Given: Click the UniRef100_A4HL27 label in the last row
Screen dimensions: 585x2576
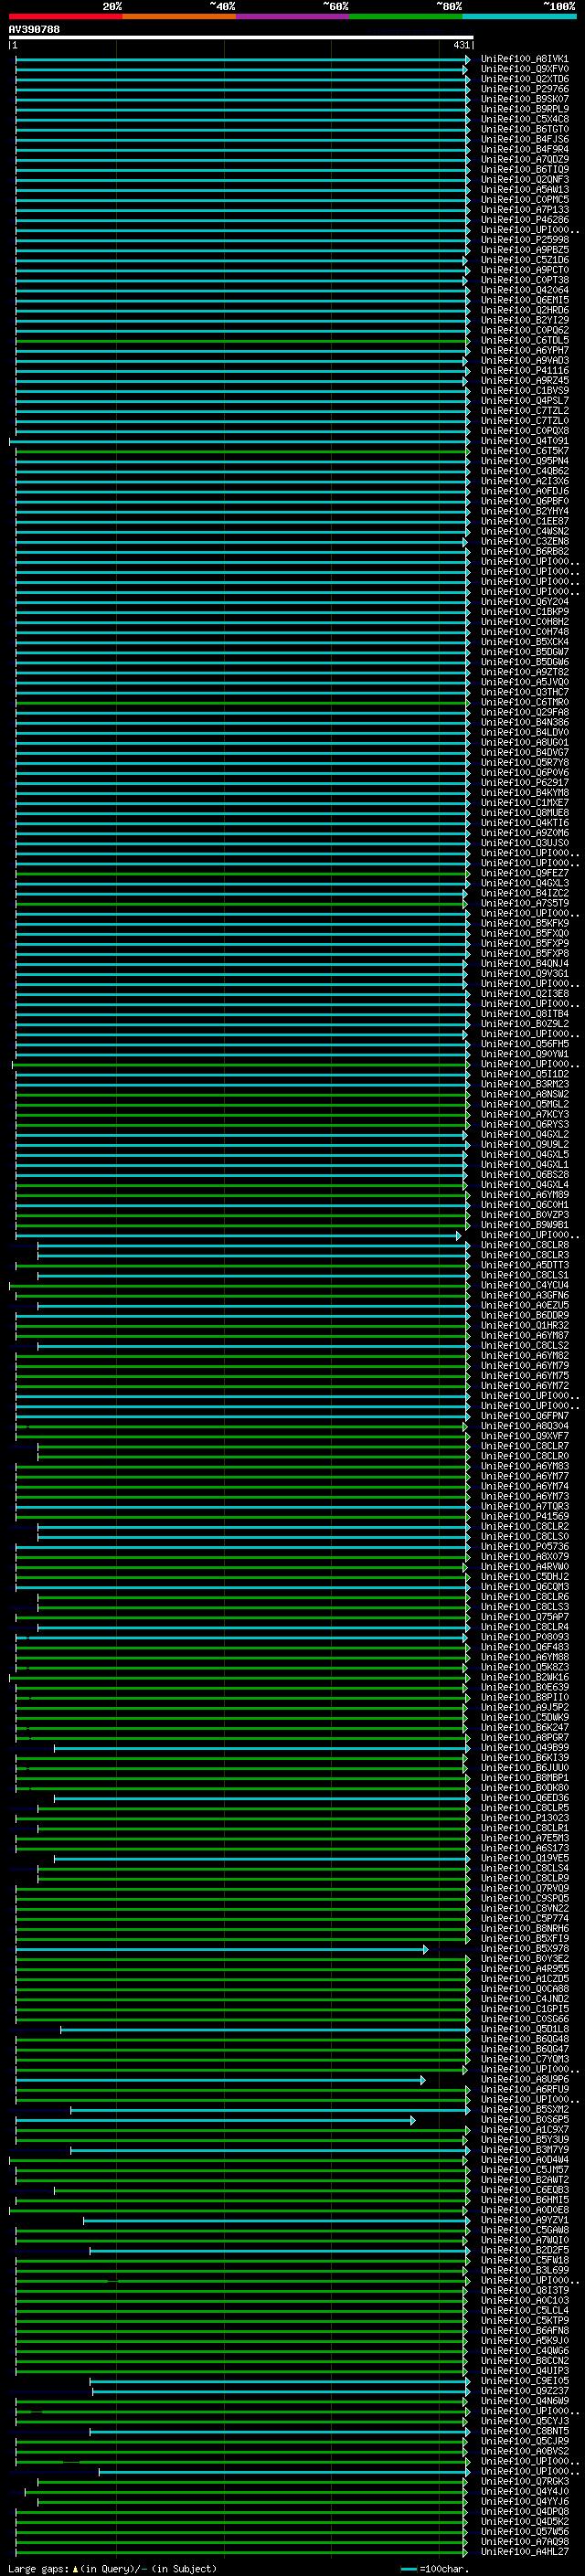Looking at the screenshot, I should (524, 2551).
